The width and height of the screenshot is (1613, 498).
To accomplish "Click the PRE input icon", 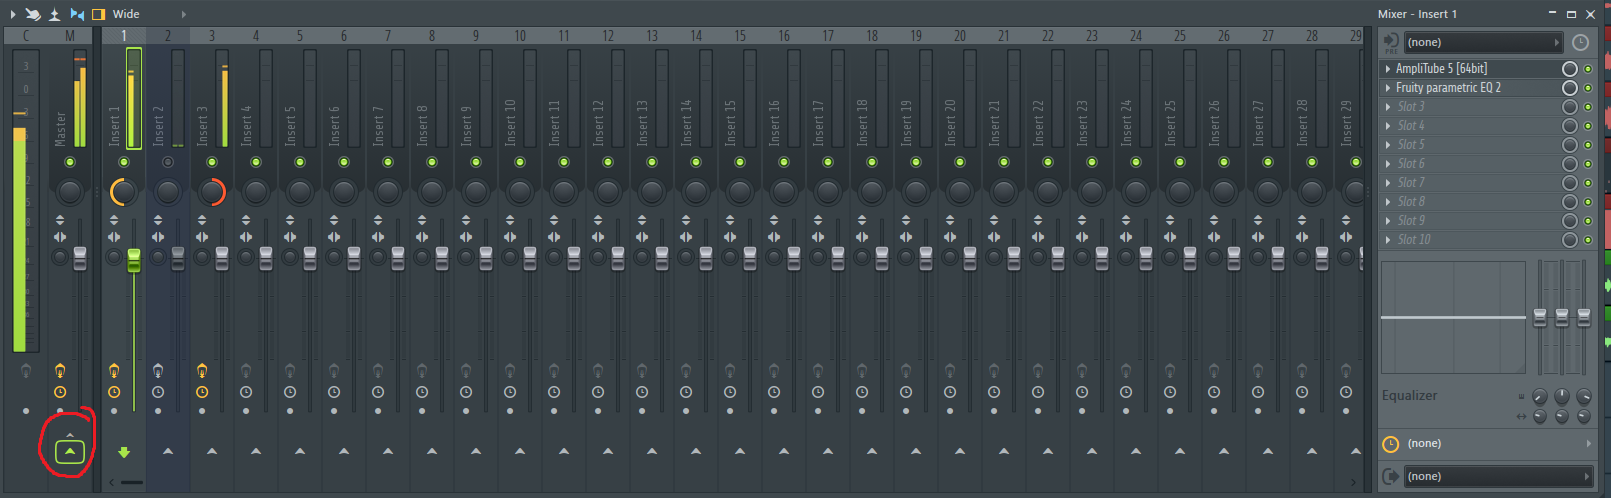I will point(1391,43).
